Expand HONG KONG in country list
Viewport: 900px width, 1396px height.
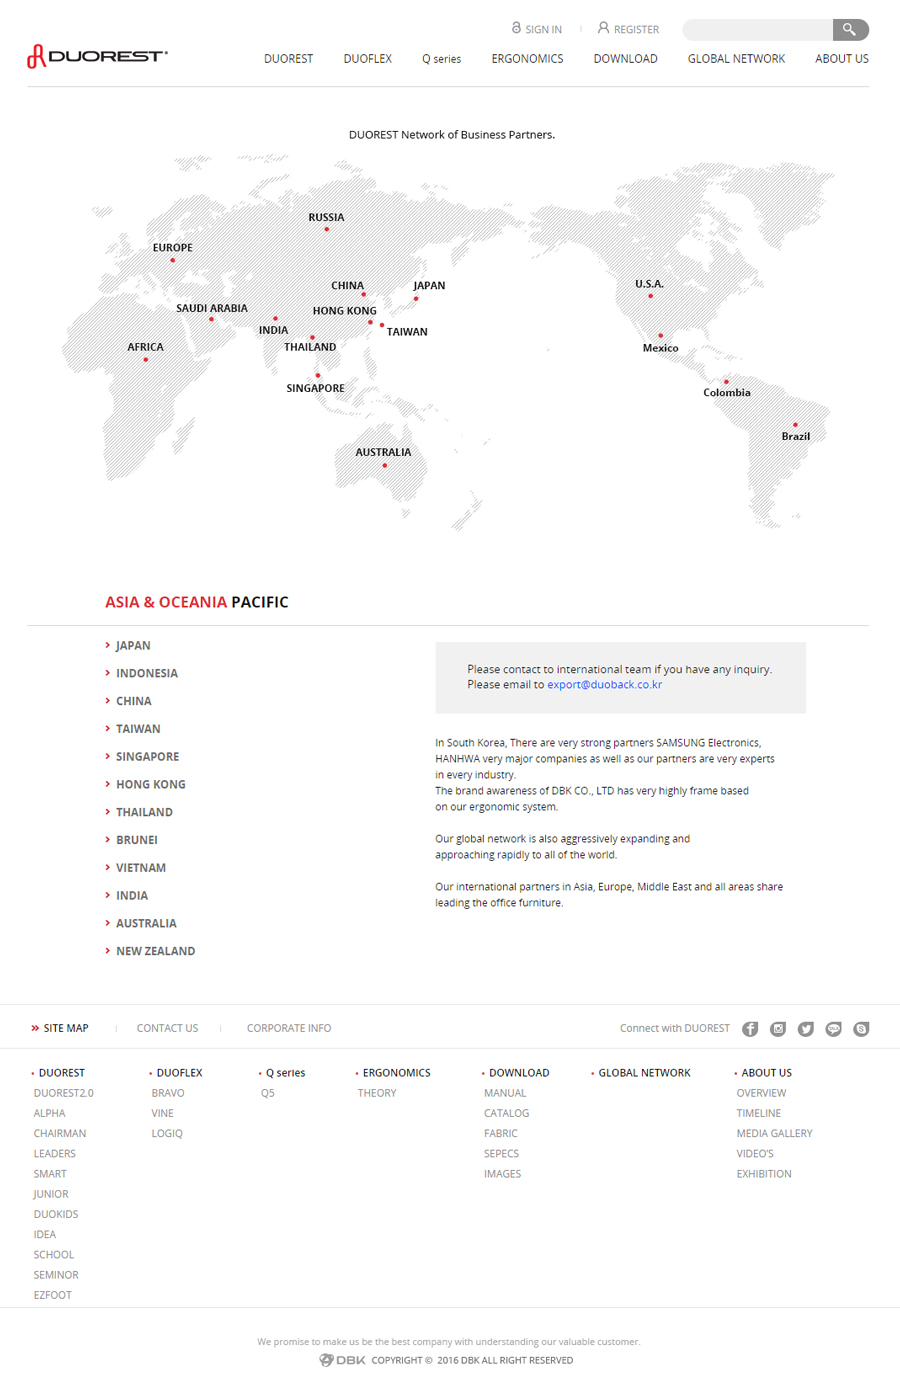[150, 785]
